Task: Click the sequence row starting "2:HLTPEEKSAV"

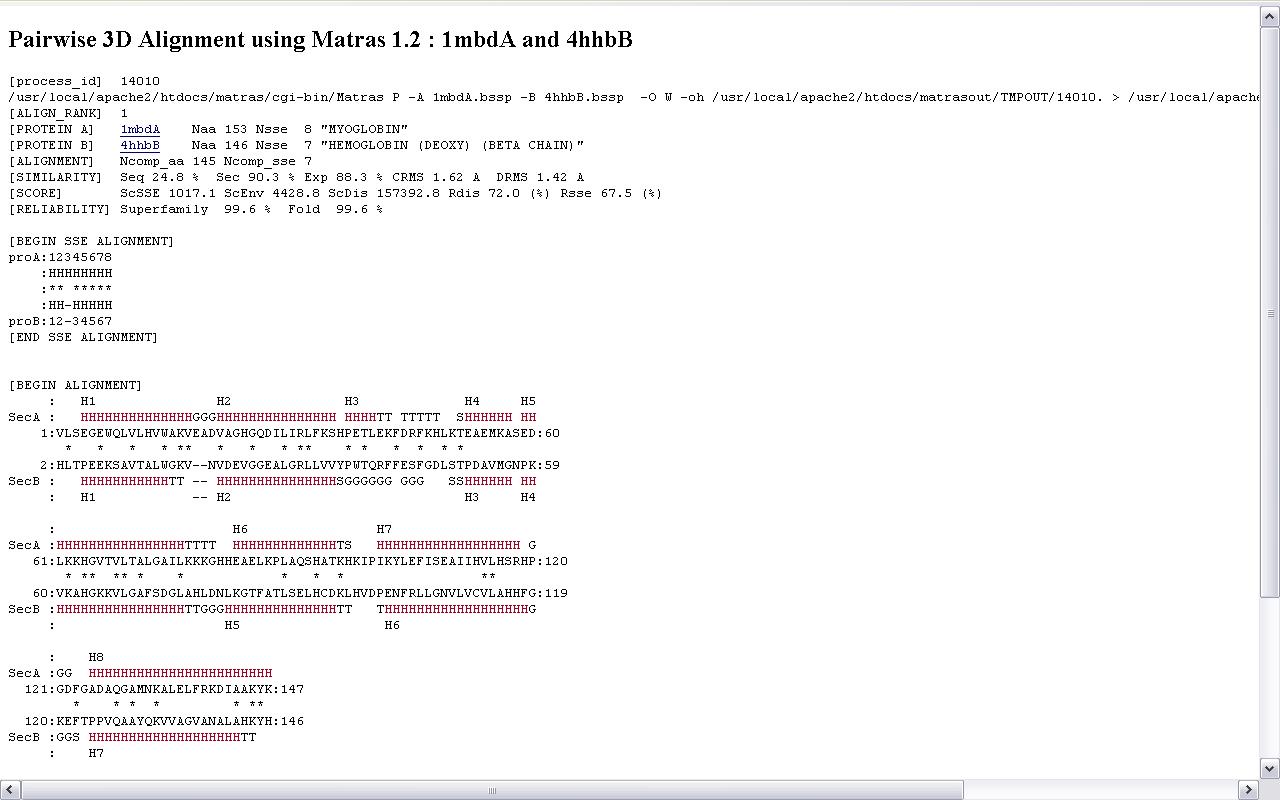Action: 300,465
